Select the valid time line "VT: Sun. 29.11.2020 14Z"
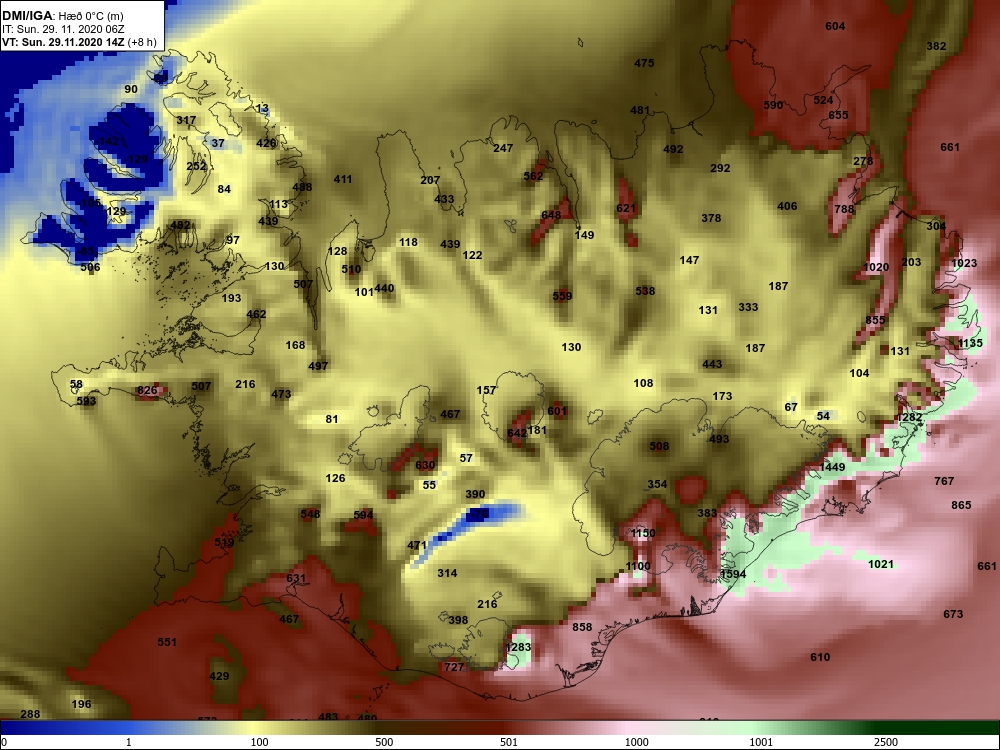The width and height of the screenshot is (1000, 750). (x=63, y=42)
